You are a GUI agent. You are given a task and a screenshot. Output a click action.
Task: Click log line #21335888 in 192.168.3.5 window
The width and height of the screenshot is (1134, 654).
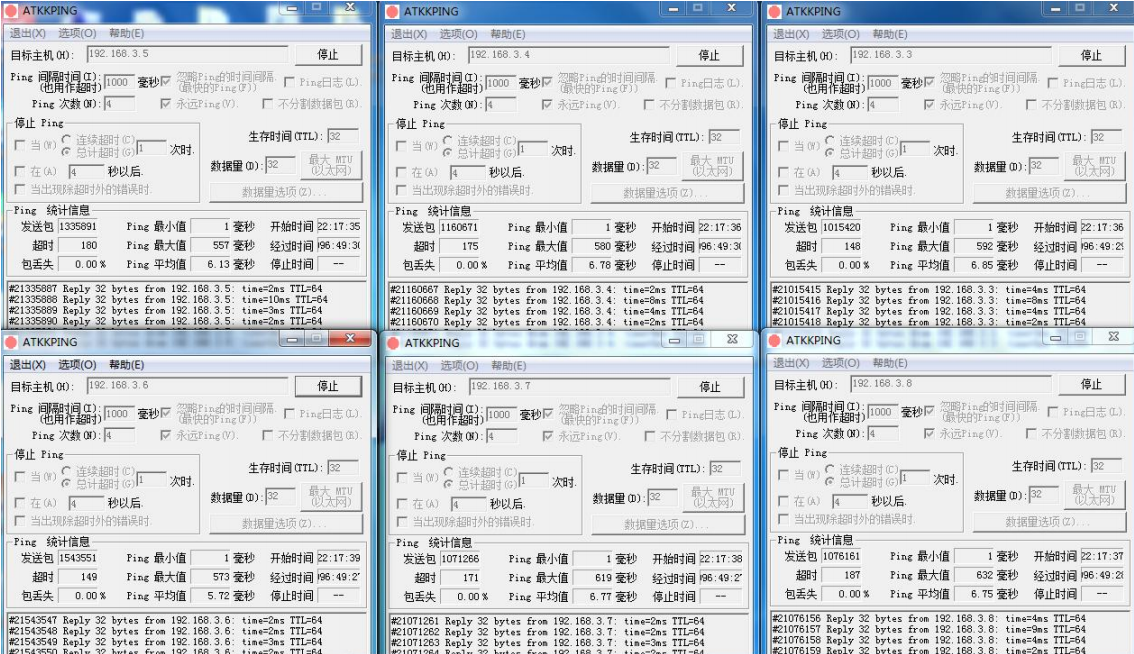tap(168, 300)
